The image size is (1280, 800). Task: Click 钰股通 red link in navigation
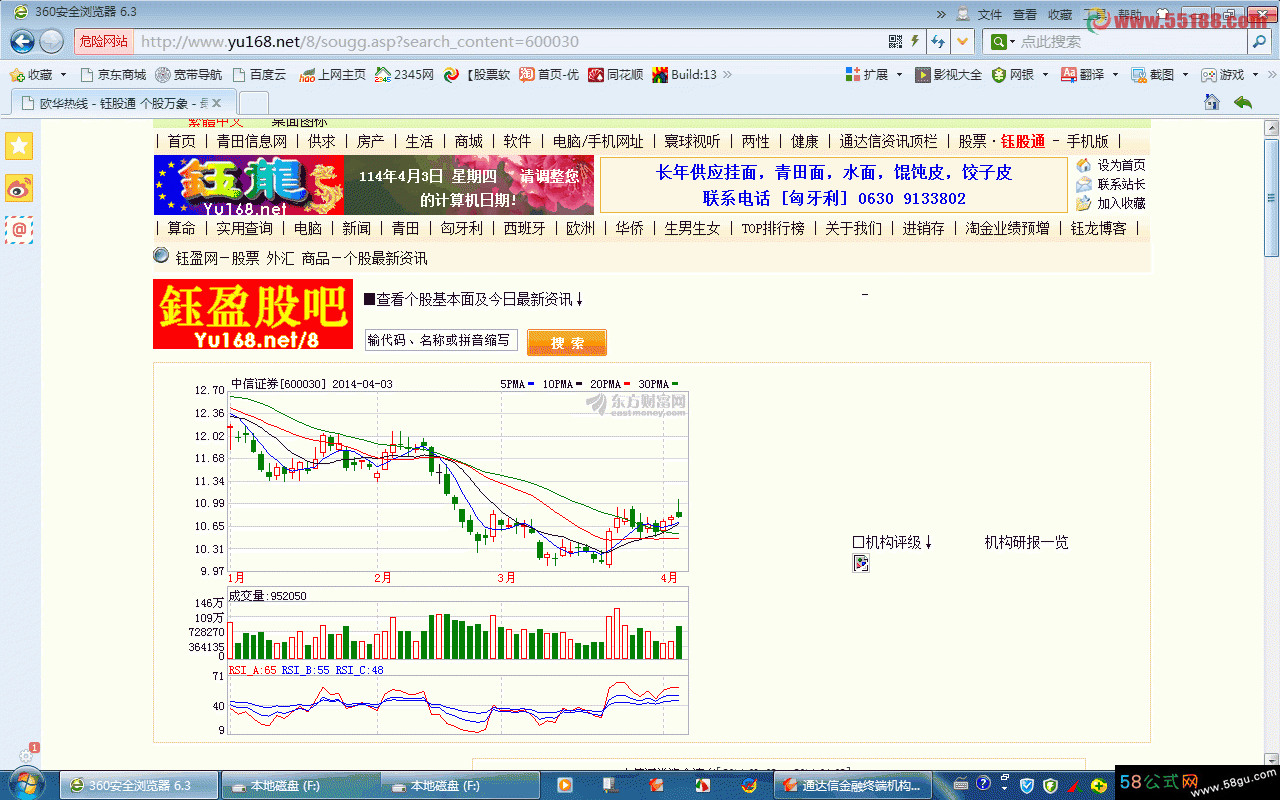[1023, 141]
